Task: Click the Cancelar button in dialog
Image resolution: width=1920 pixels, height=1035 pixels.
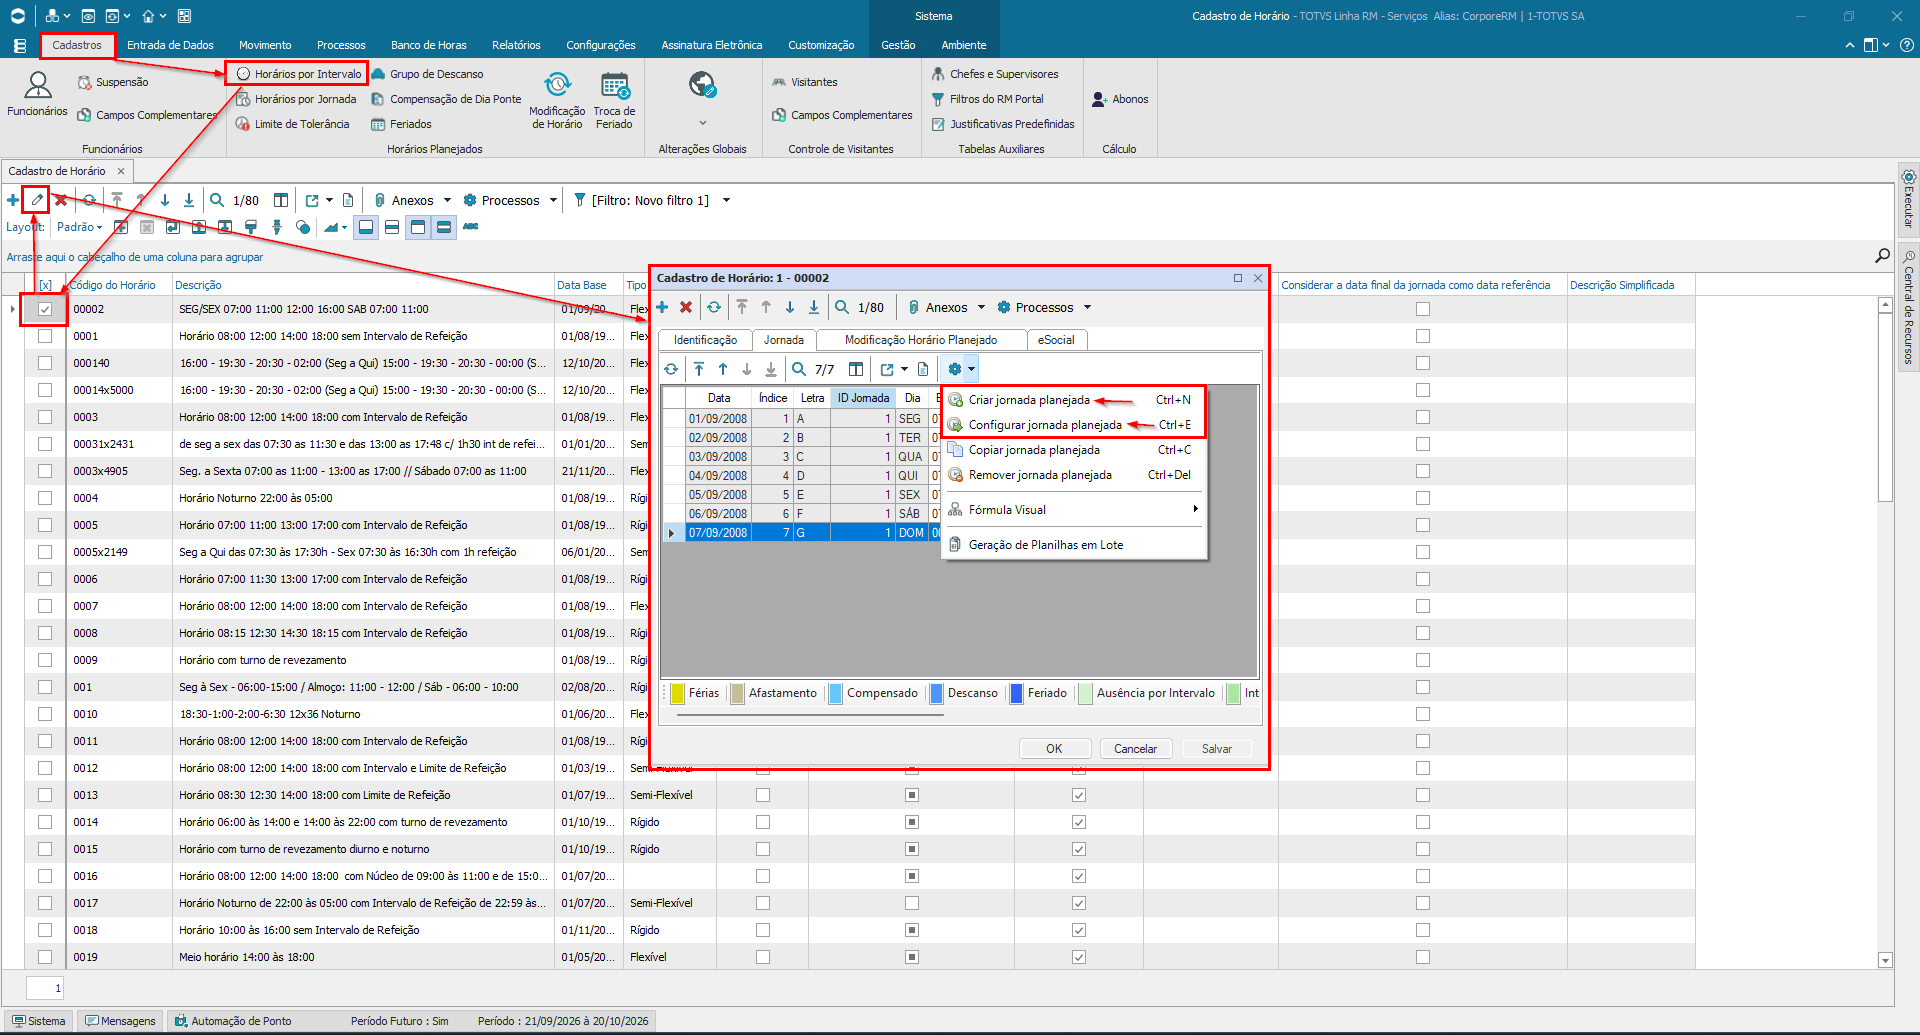Action: (1135, 748)
